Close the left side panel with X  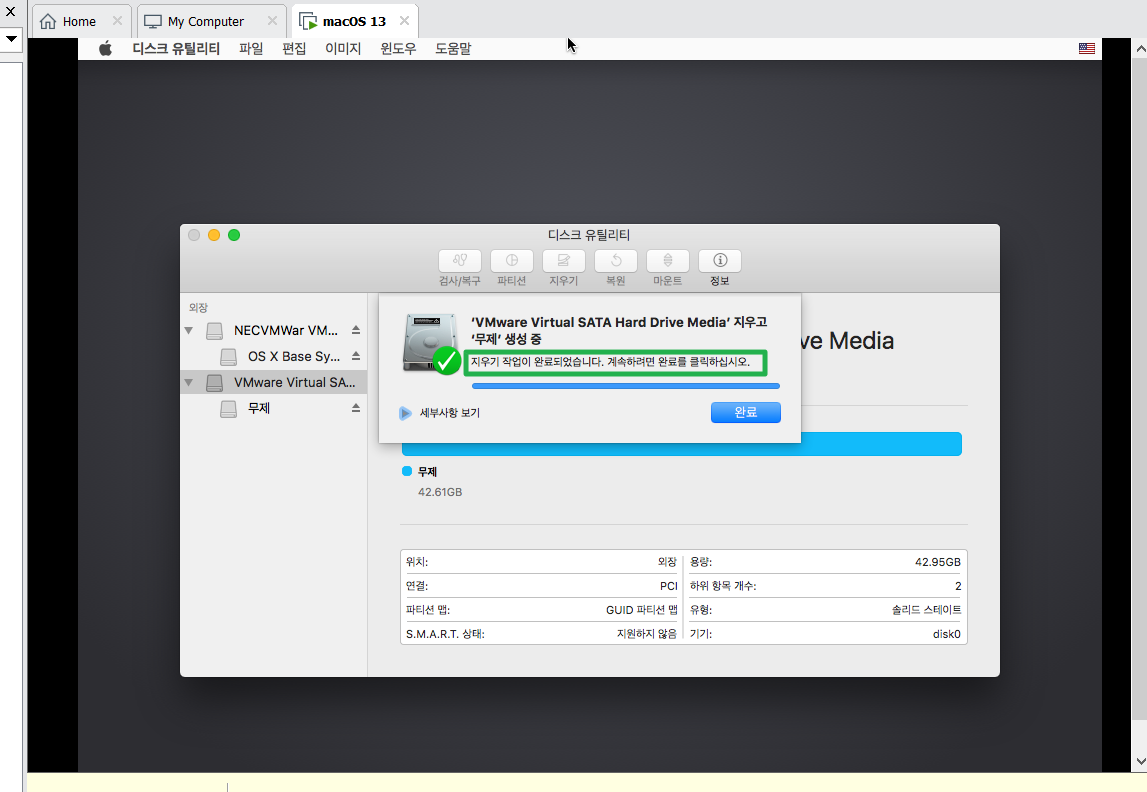[x=10, y=11]
